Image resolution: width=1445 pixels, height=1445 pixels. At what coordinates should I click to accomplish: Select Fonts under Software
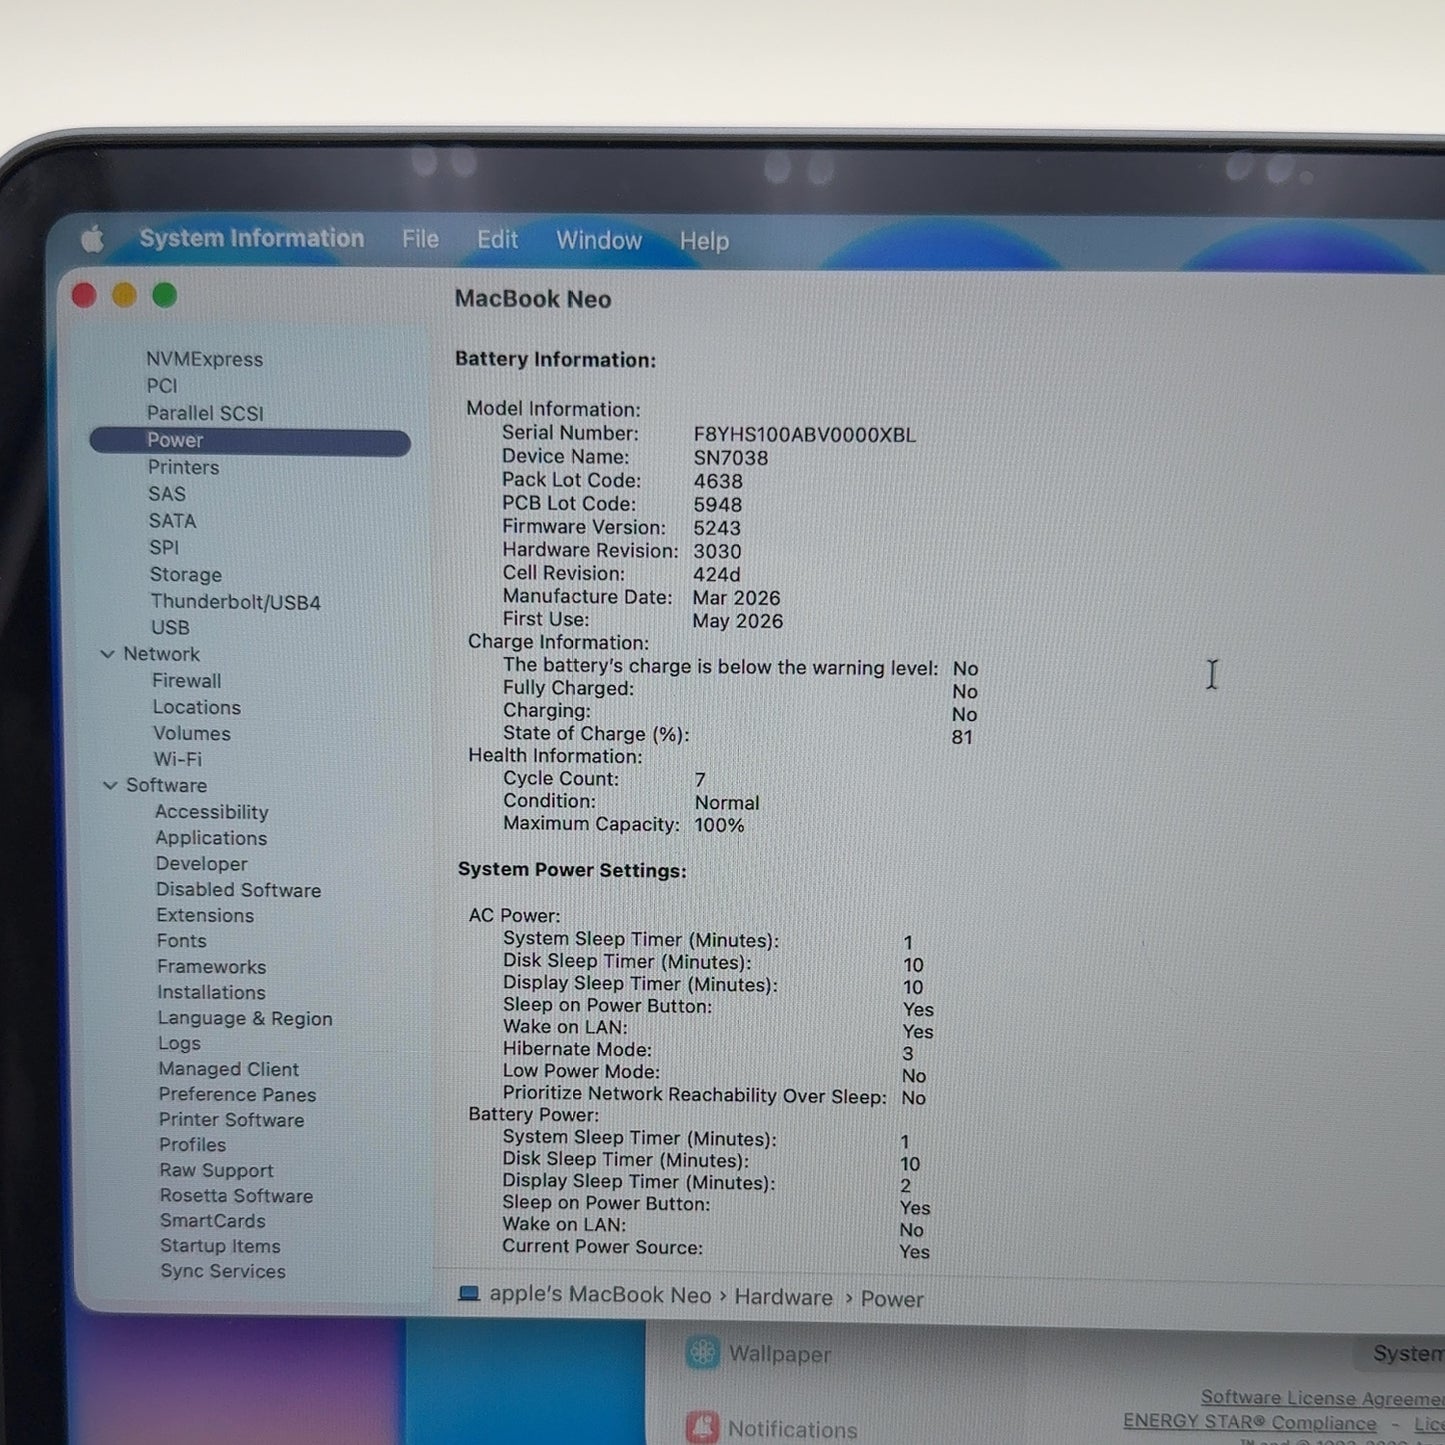tap(181, 941)
